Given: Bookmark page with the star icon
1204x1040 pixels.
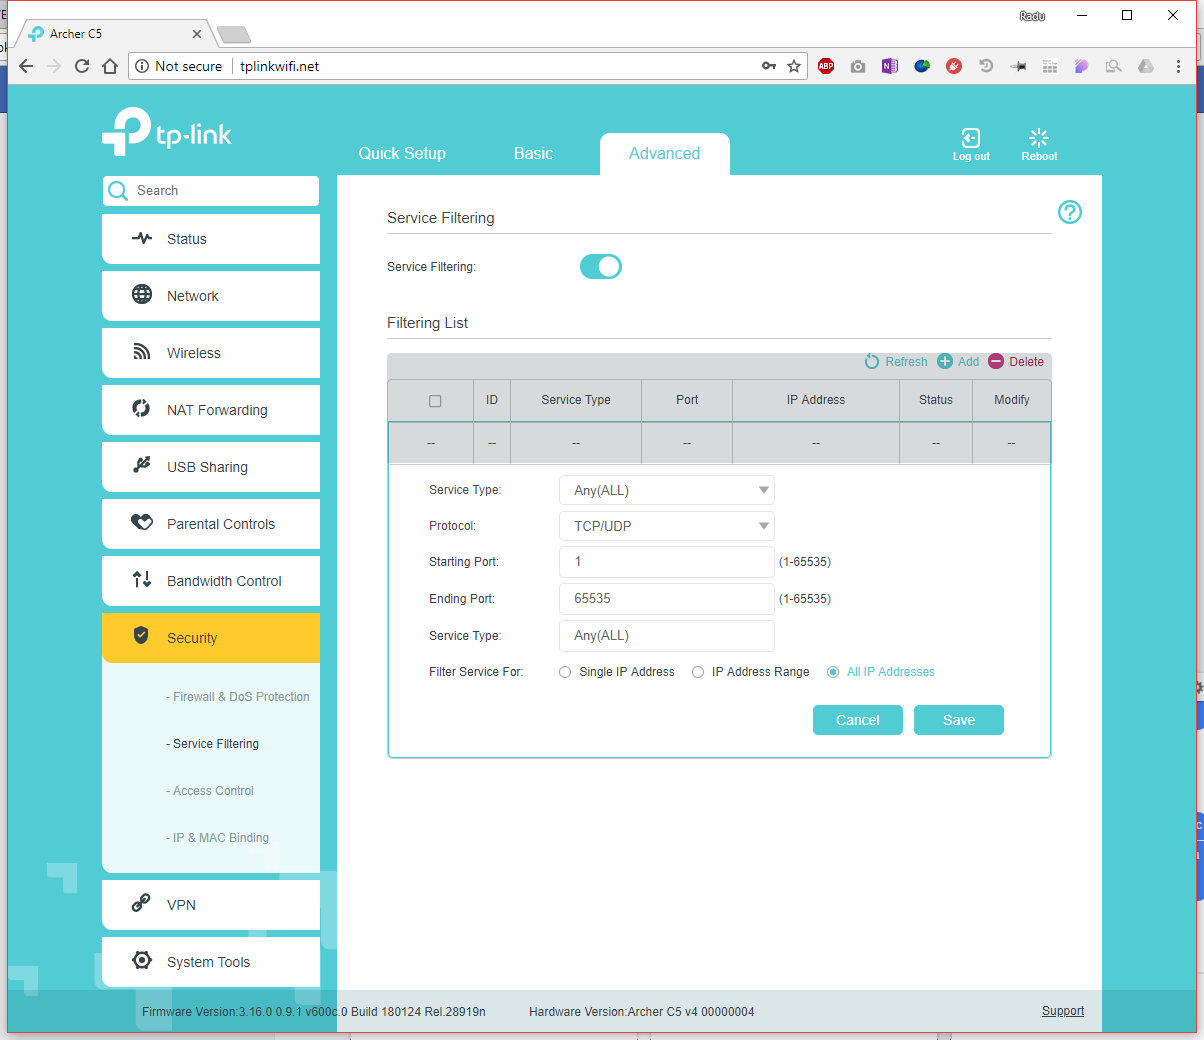Looking at the screenshot, I should coord(794,66).
